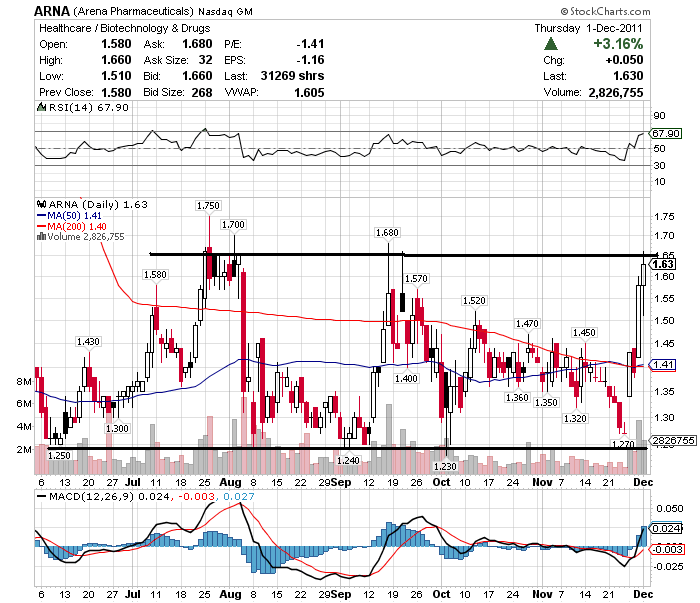700x603 pixels.
Task: Click the Thursday 1-Dec-2011 date
Action: tap(588, 28)
